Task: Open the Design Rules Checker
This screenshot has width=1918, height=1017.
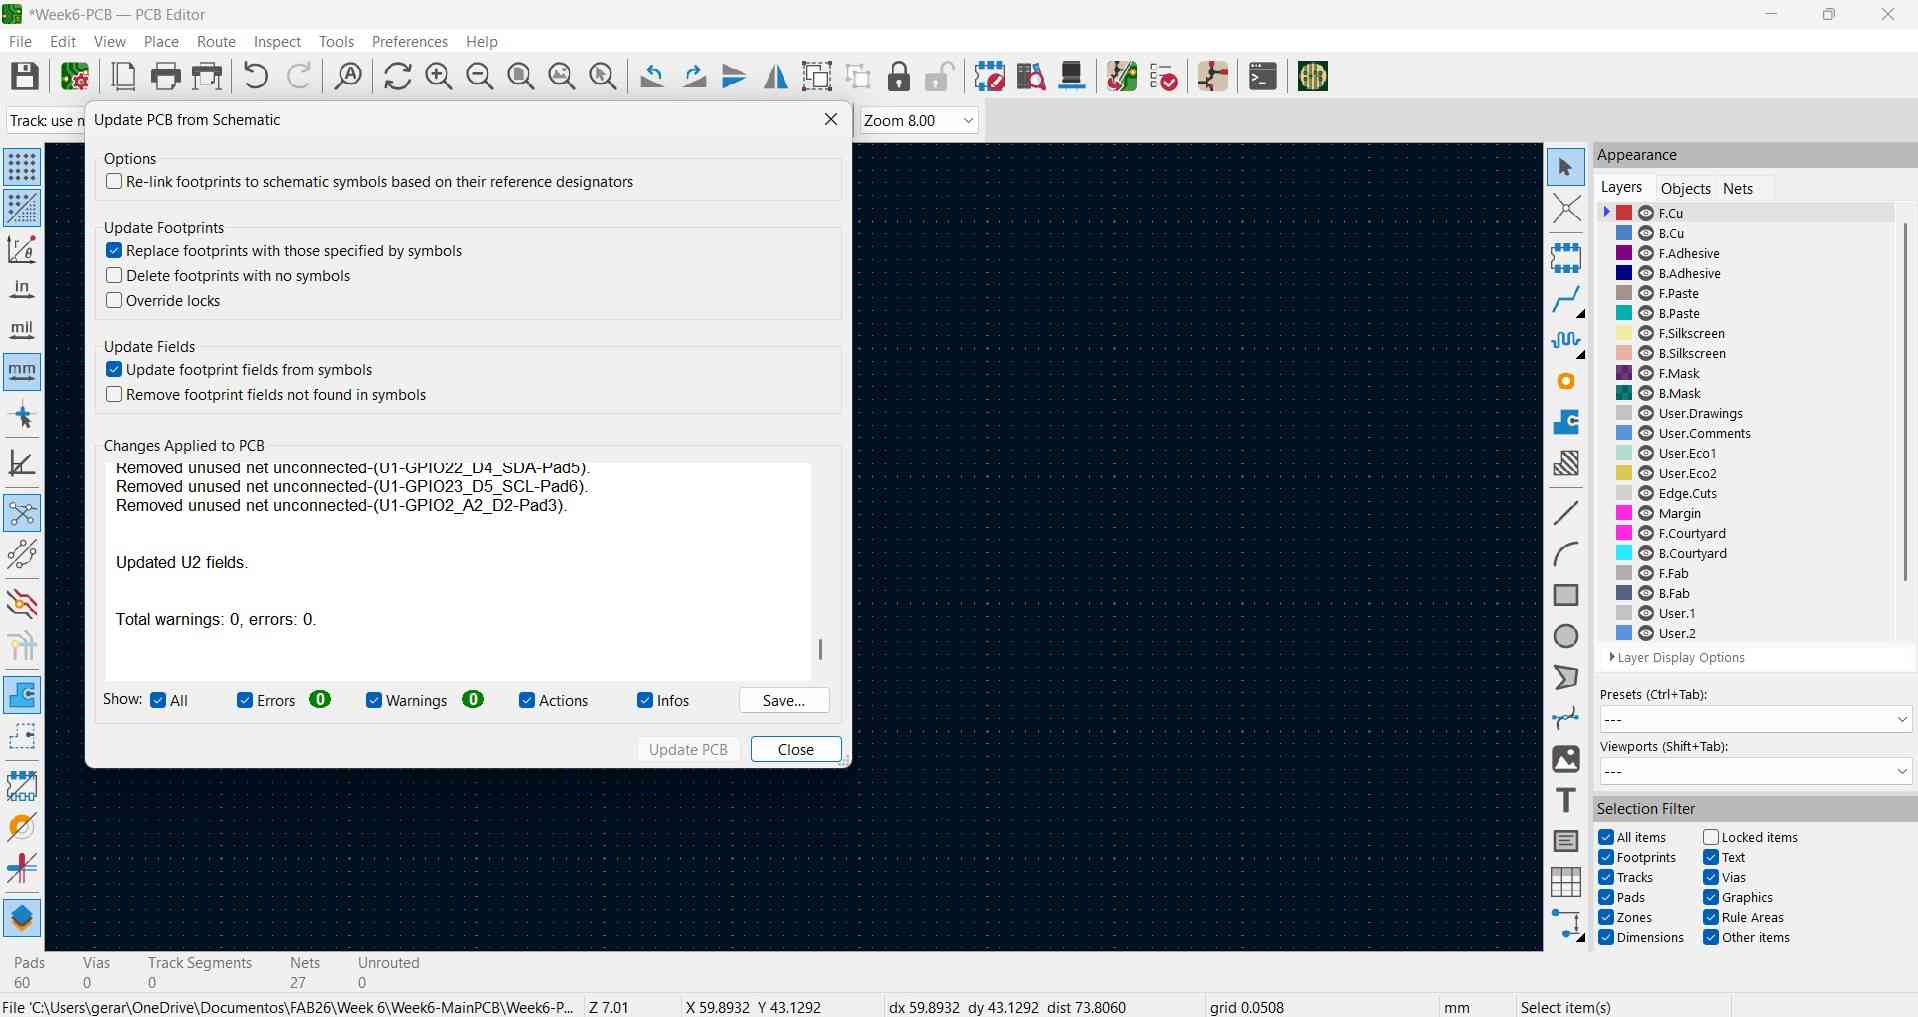Action: click(1163, 76)
